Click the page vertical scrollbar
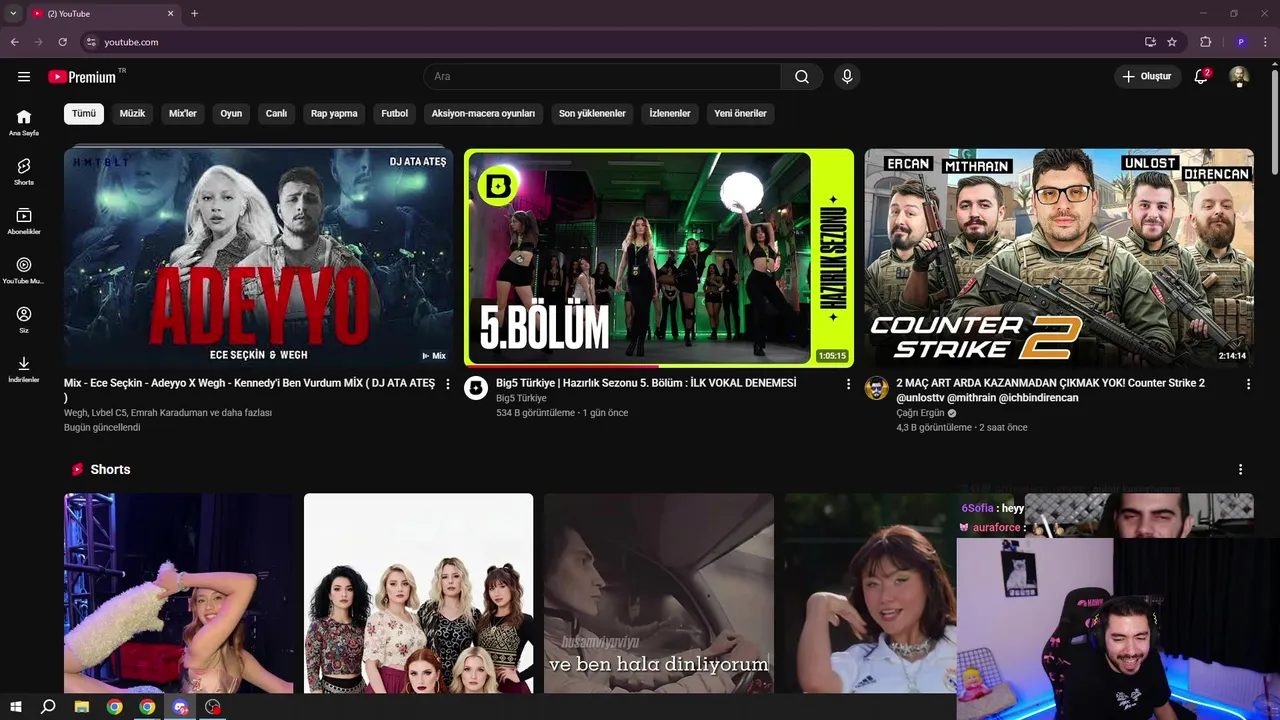The image size is (1280, 720). pos(1274,120)
